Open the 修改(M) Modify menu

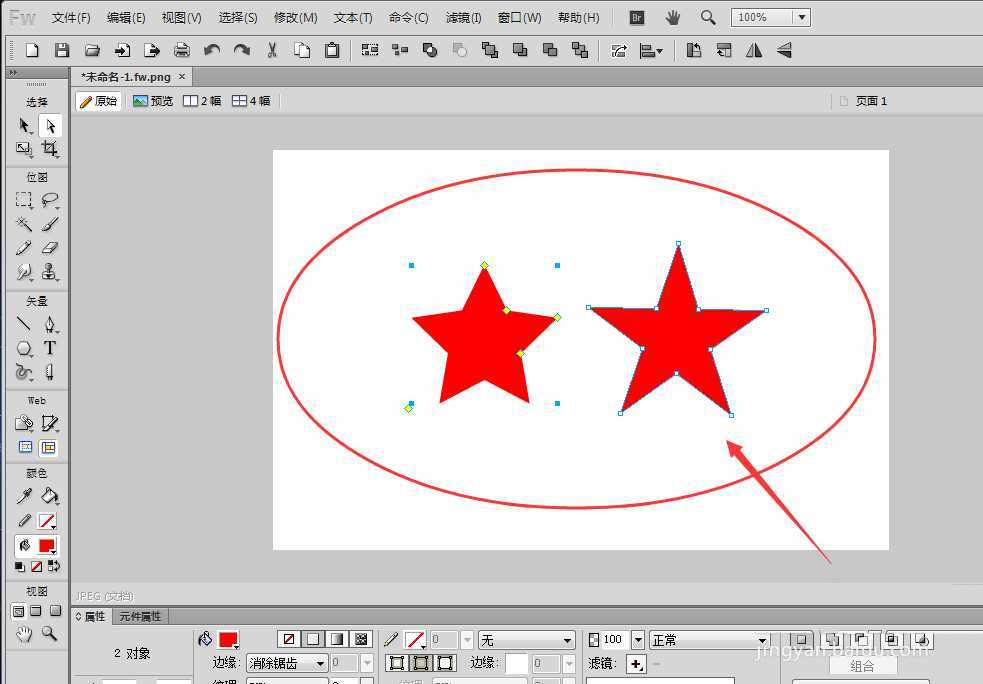click(x=295, y=18)
